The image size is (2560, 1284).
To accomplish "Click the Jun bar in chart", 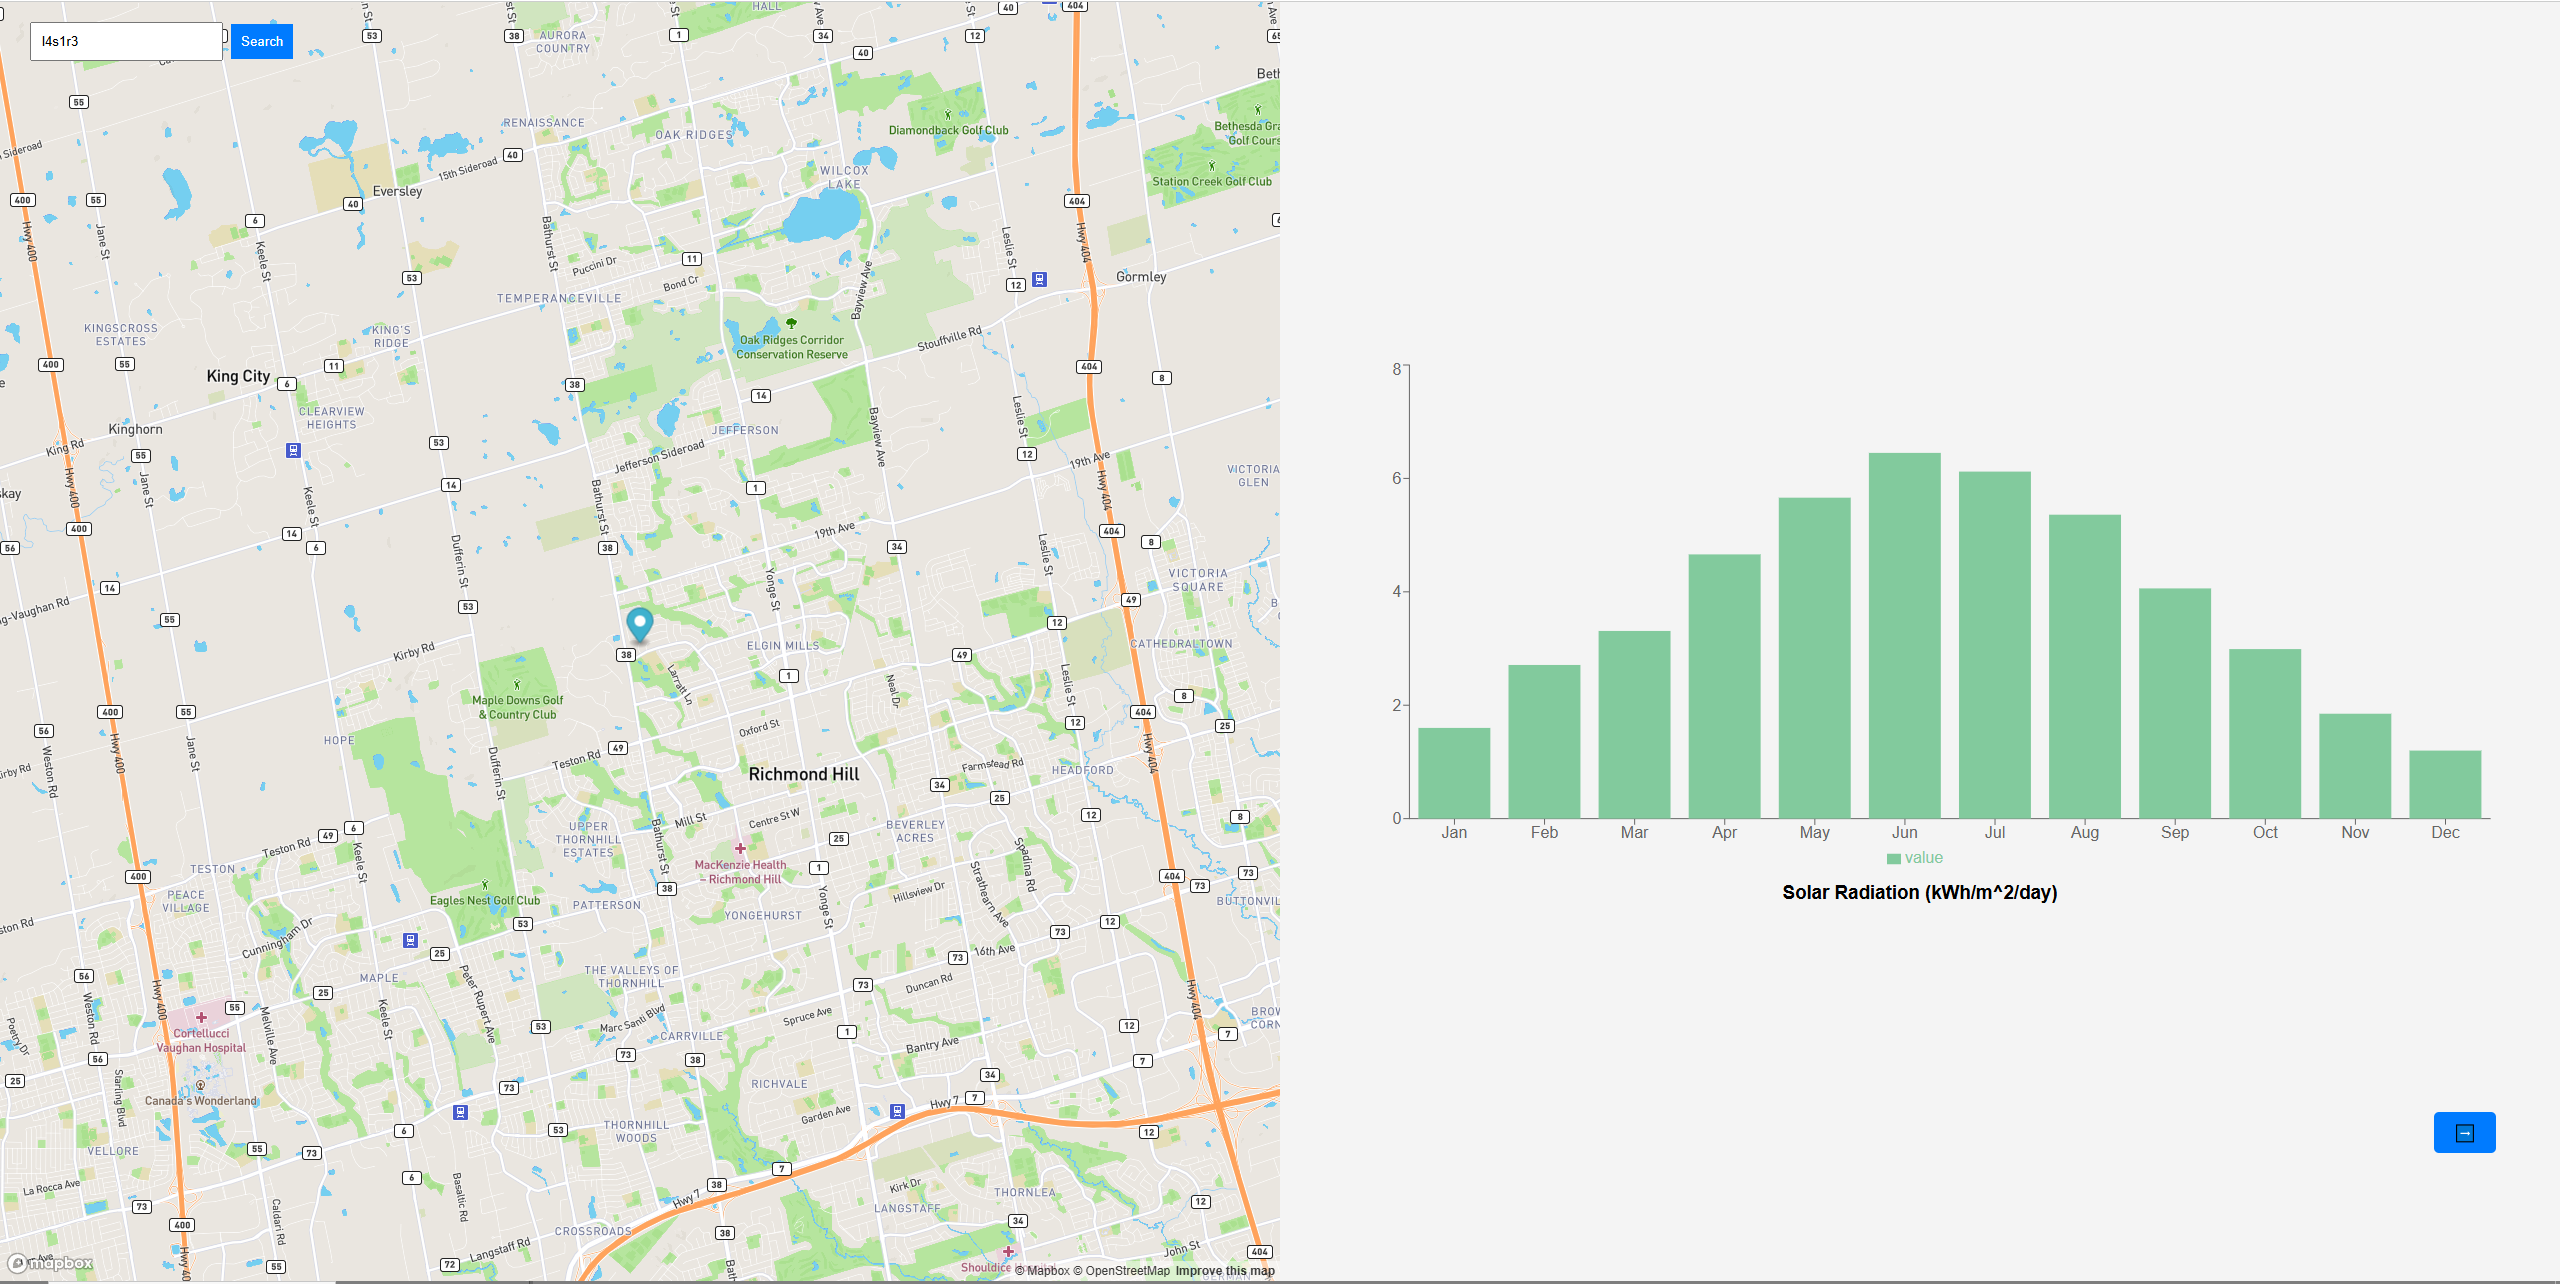I will click(x=1904, y=635).
